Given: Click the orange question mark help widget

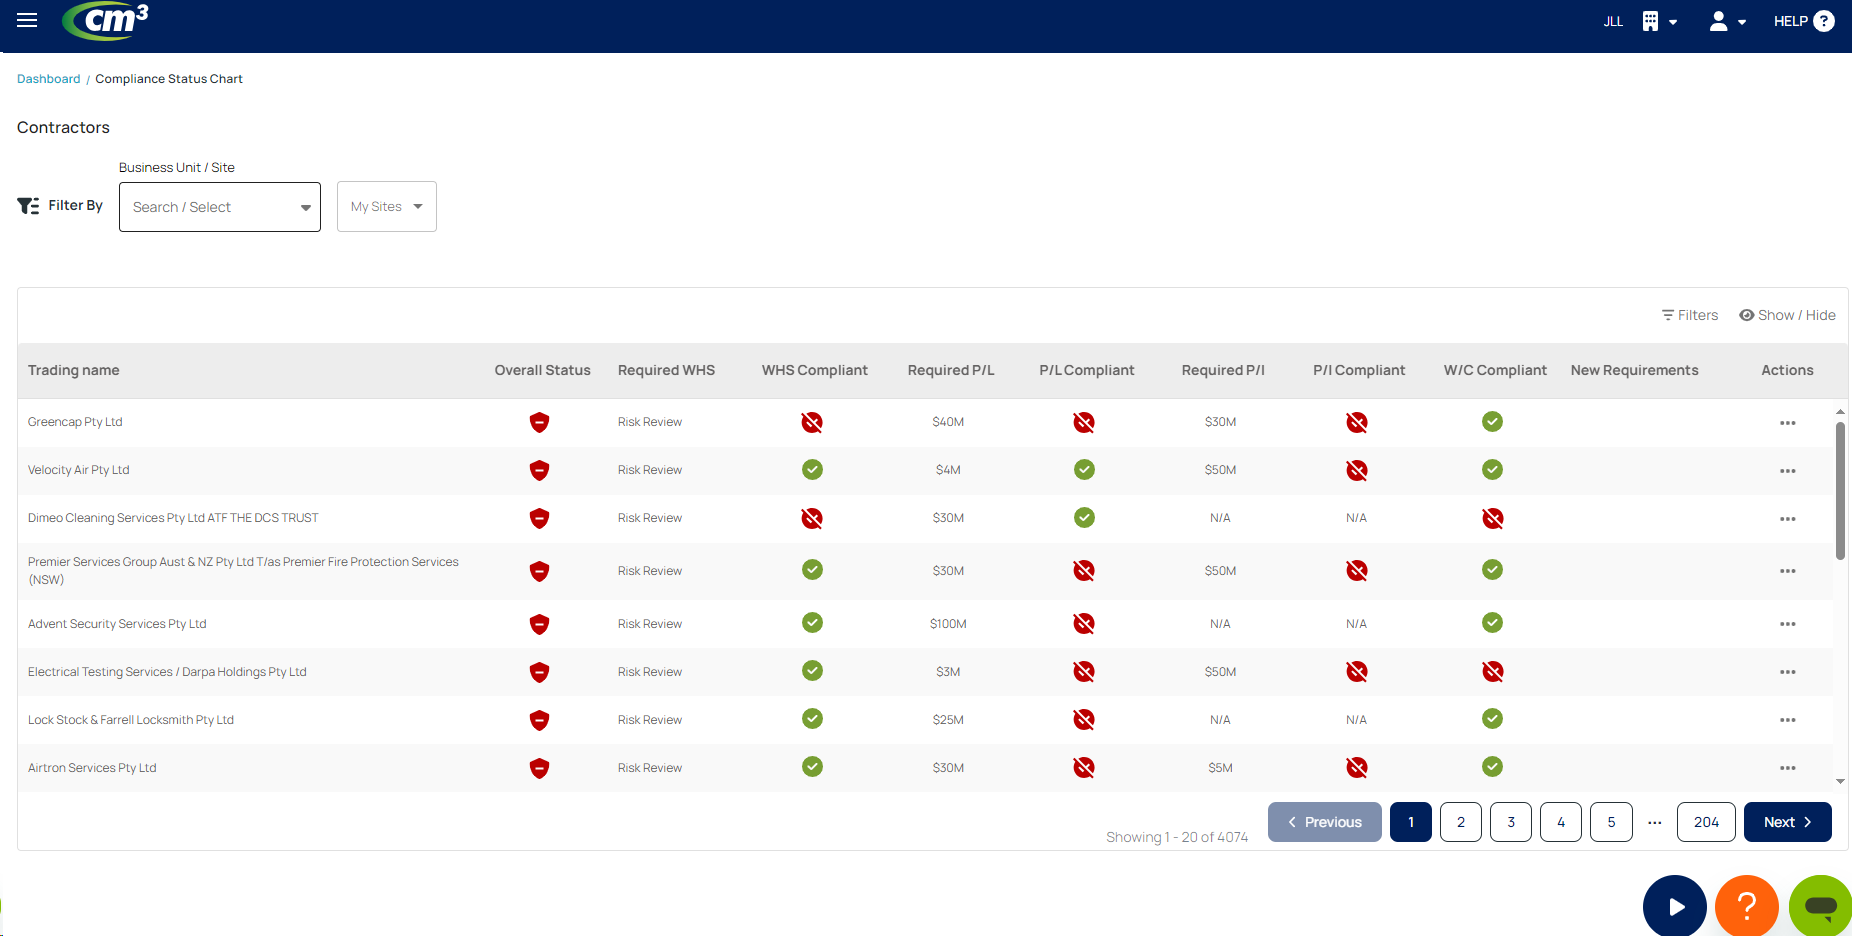Looking at the screenshot, I should 1746,906.
